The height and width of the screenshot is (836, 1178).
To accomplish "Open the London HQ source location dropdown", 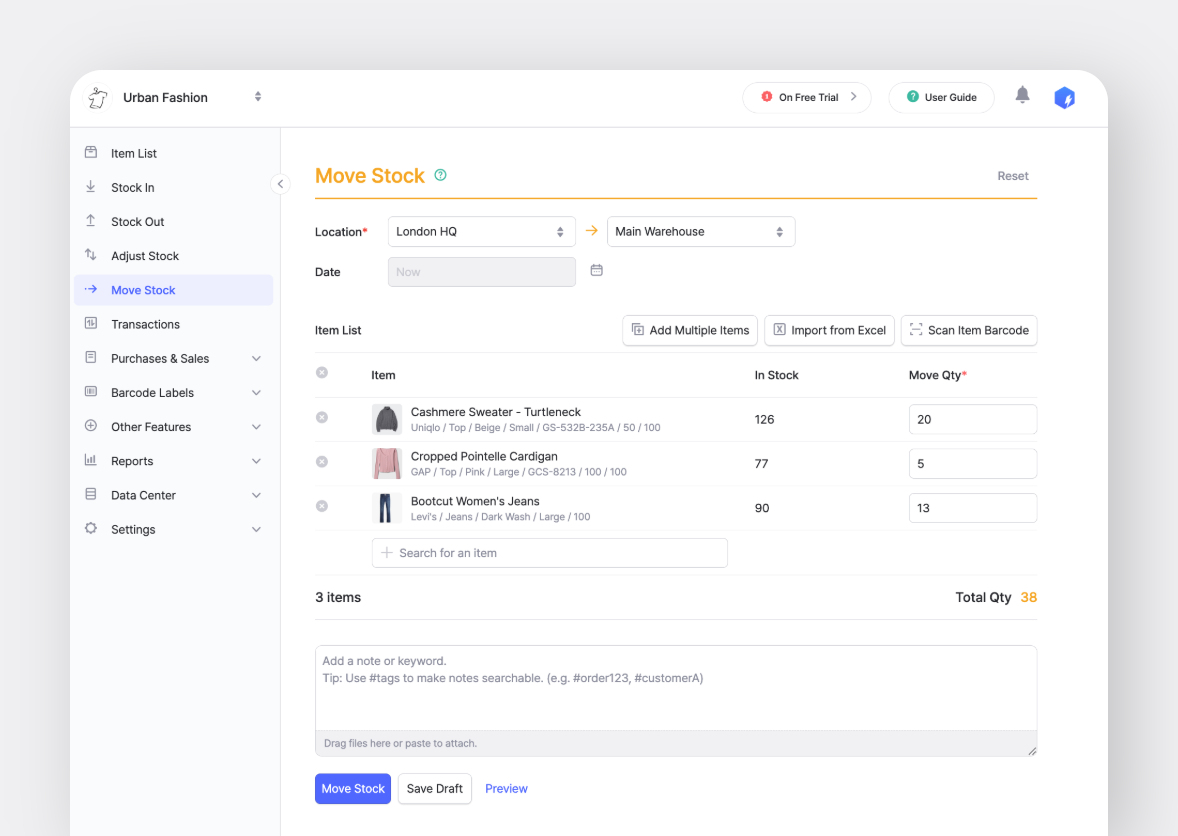I will pos(481,232).
